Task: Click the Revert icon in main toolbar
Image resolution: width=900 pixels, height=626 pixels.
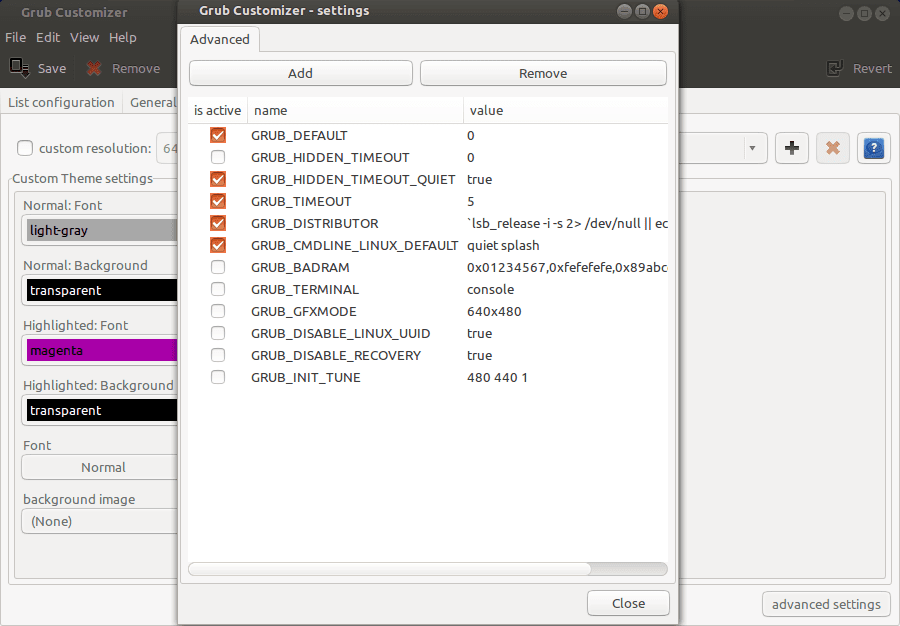Action: pos(834,68)
